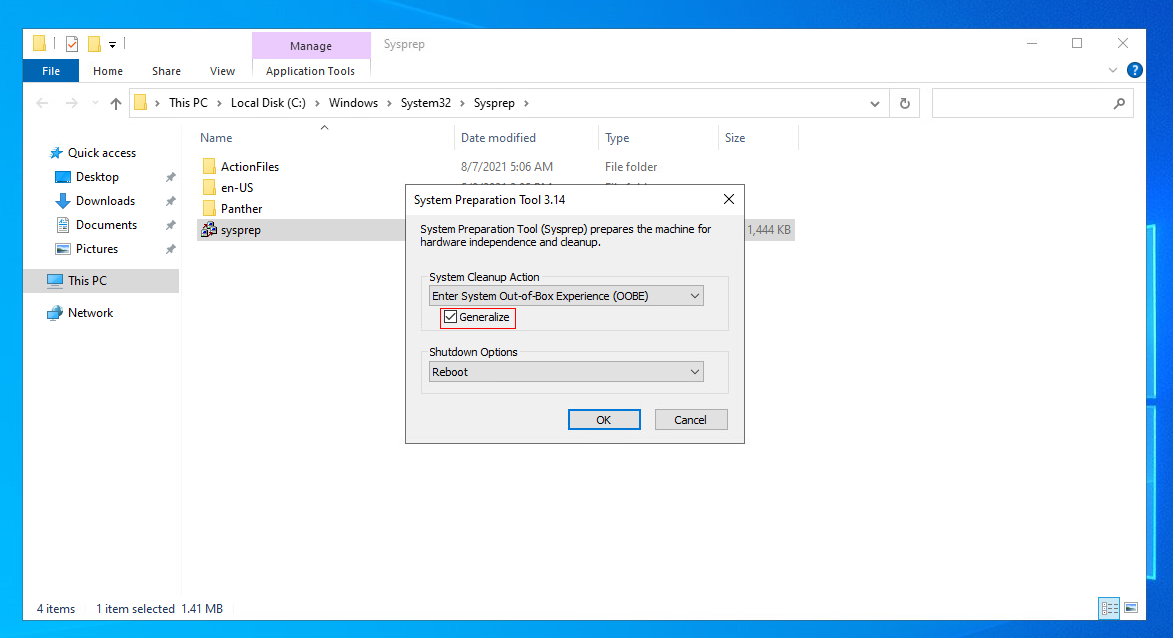This screenshot has height=638, width=1173.
Task: Select the en-US folder
Action: pos(237,188)
